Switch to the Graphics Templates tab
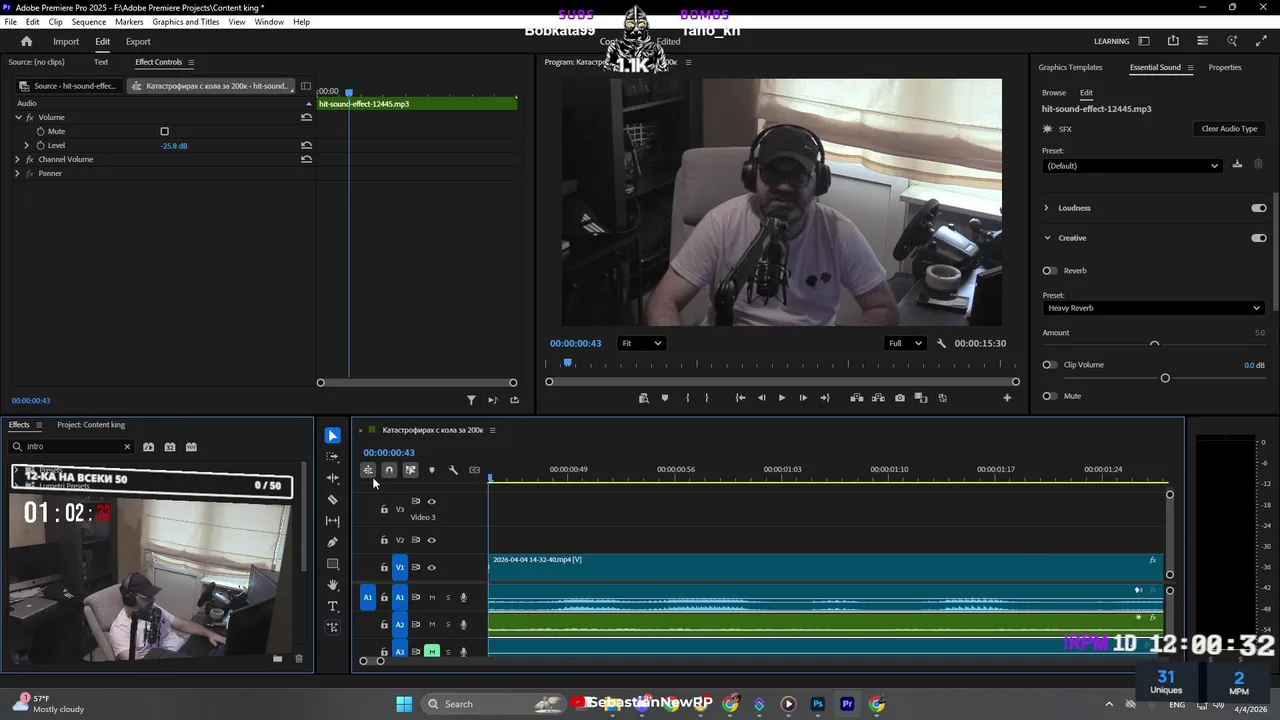The image size is (1280, 720). 1070,67
